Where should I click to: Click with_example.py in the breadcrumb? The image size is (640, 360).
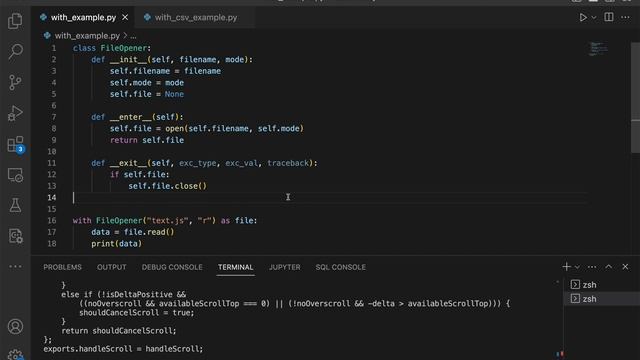[87, 36]
